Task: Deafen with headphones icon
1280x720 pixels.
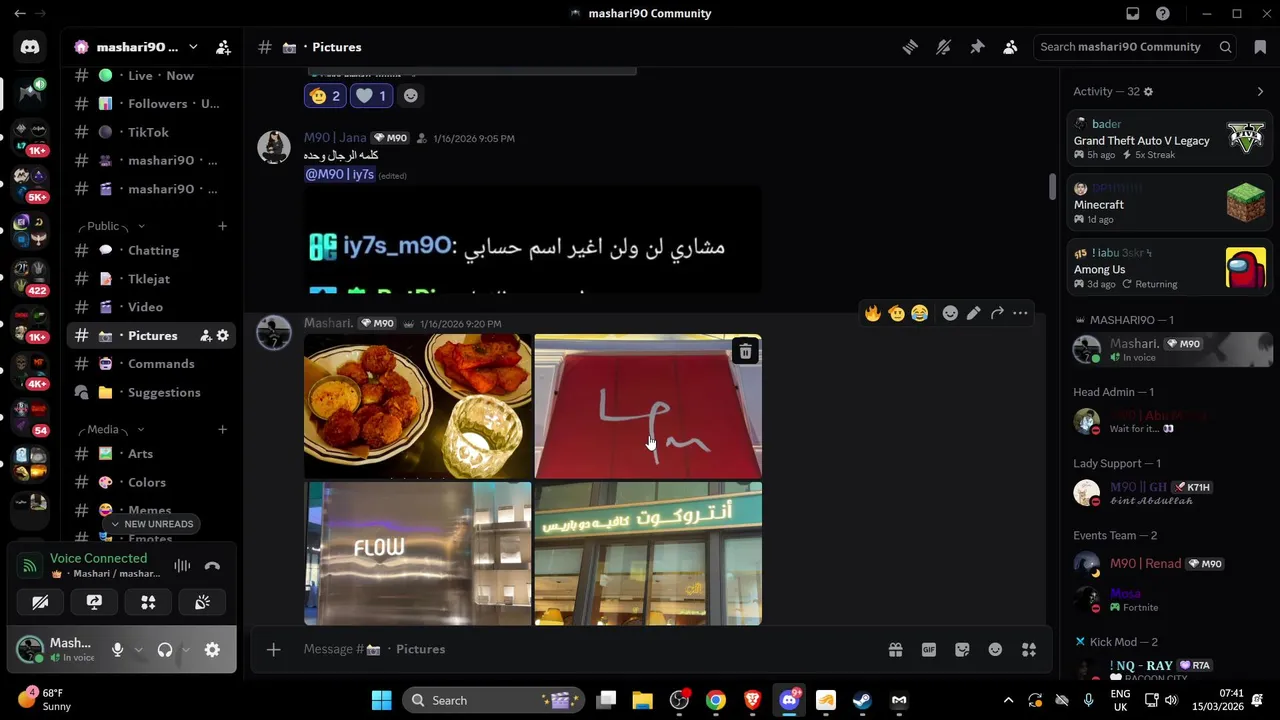Action: point(165,650)
